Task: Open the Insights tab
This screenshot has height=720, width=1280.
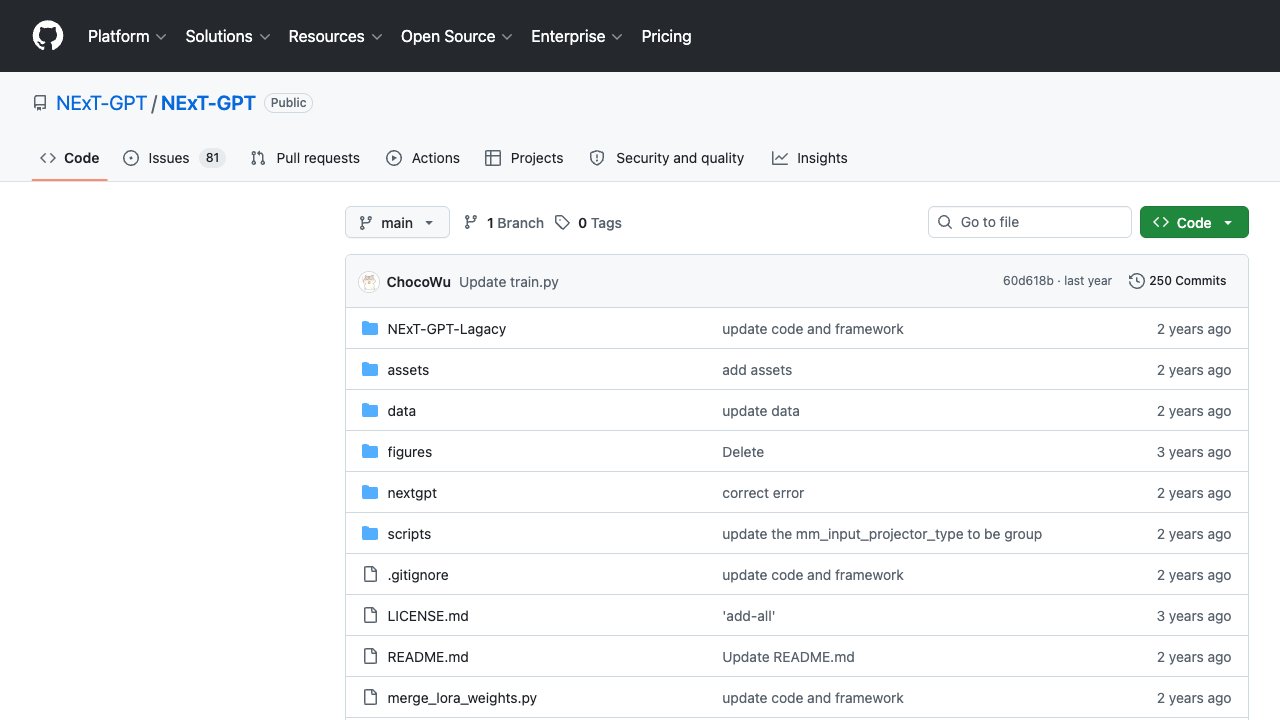Action: (x=810, y=158)
